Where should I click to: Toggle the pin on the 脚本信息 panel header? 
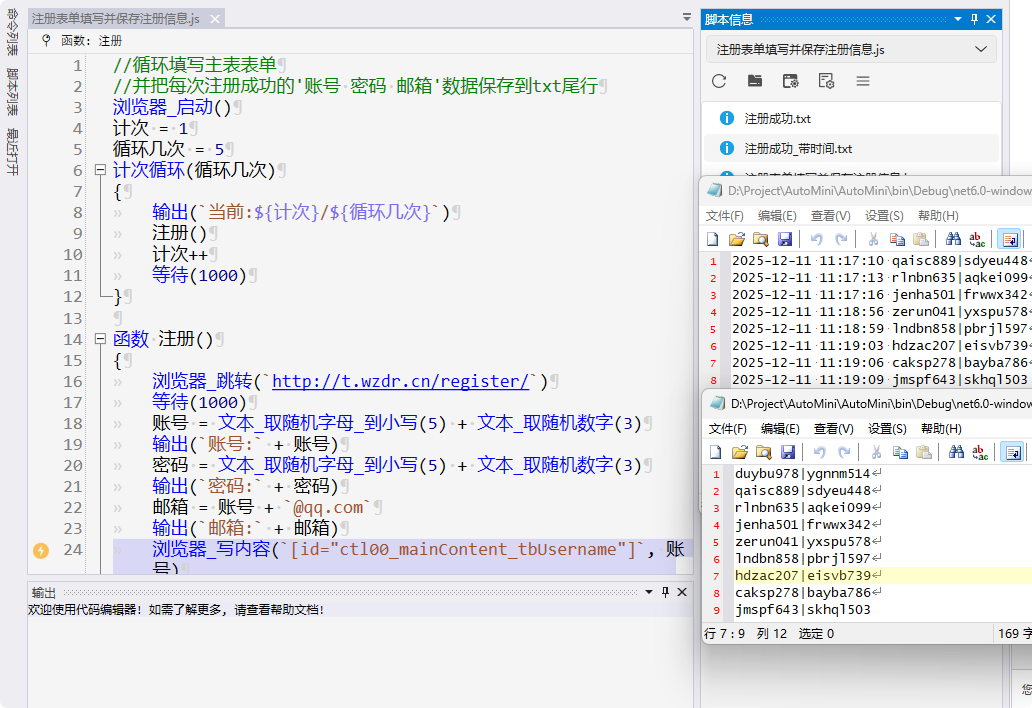[x=974, y=19]
